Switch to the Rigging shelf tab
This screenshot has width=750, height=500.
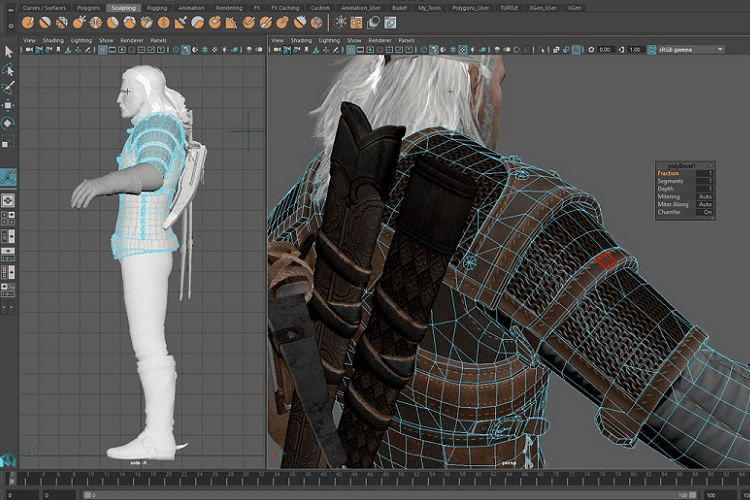(157, 6)
